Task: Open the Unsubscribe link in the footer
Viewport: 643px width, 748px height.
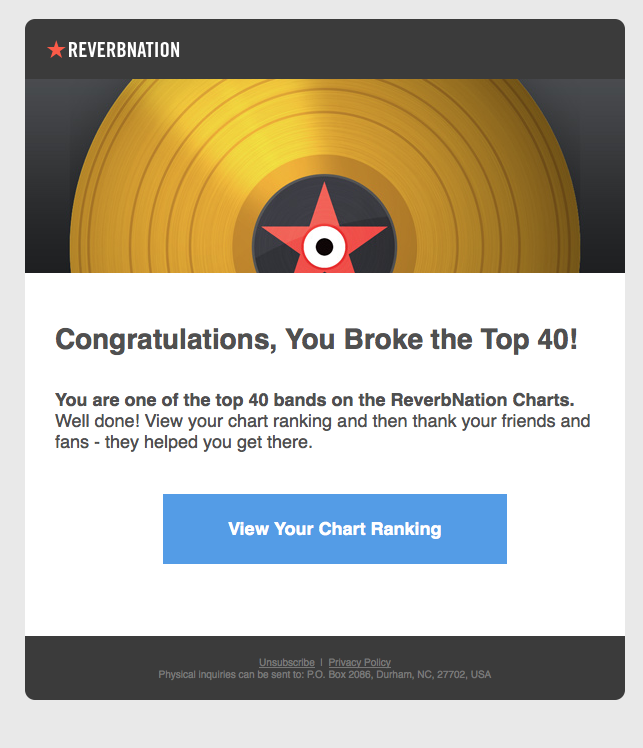Action: (286, 663)
